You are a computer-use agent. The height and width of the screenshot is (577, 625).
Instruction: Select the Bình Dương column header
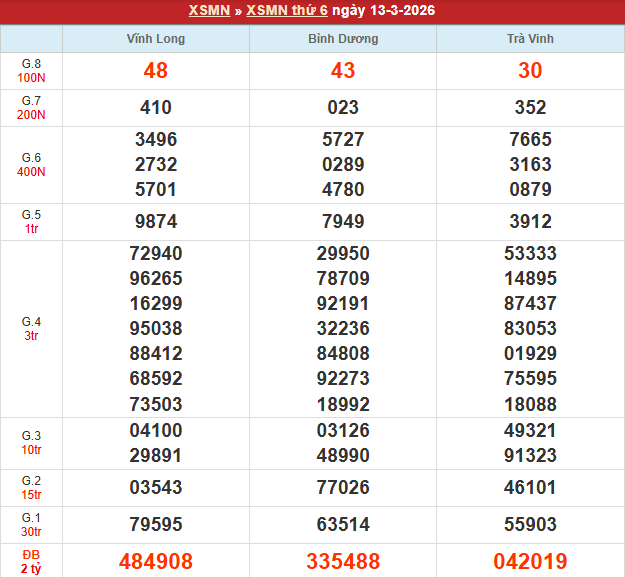pyautogui.click(x=343, y=39)
